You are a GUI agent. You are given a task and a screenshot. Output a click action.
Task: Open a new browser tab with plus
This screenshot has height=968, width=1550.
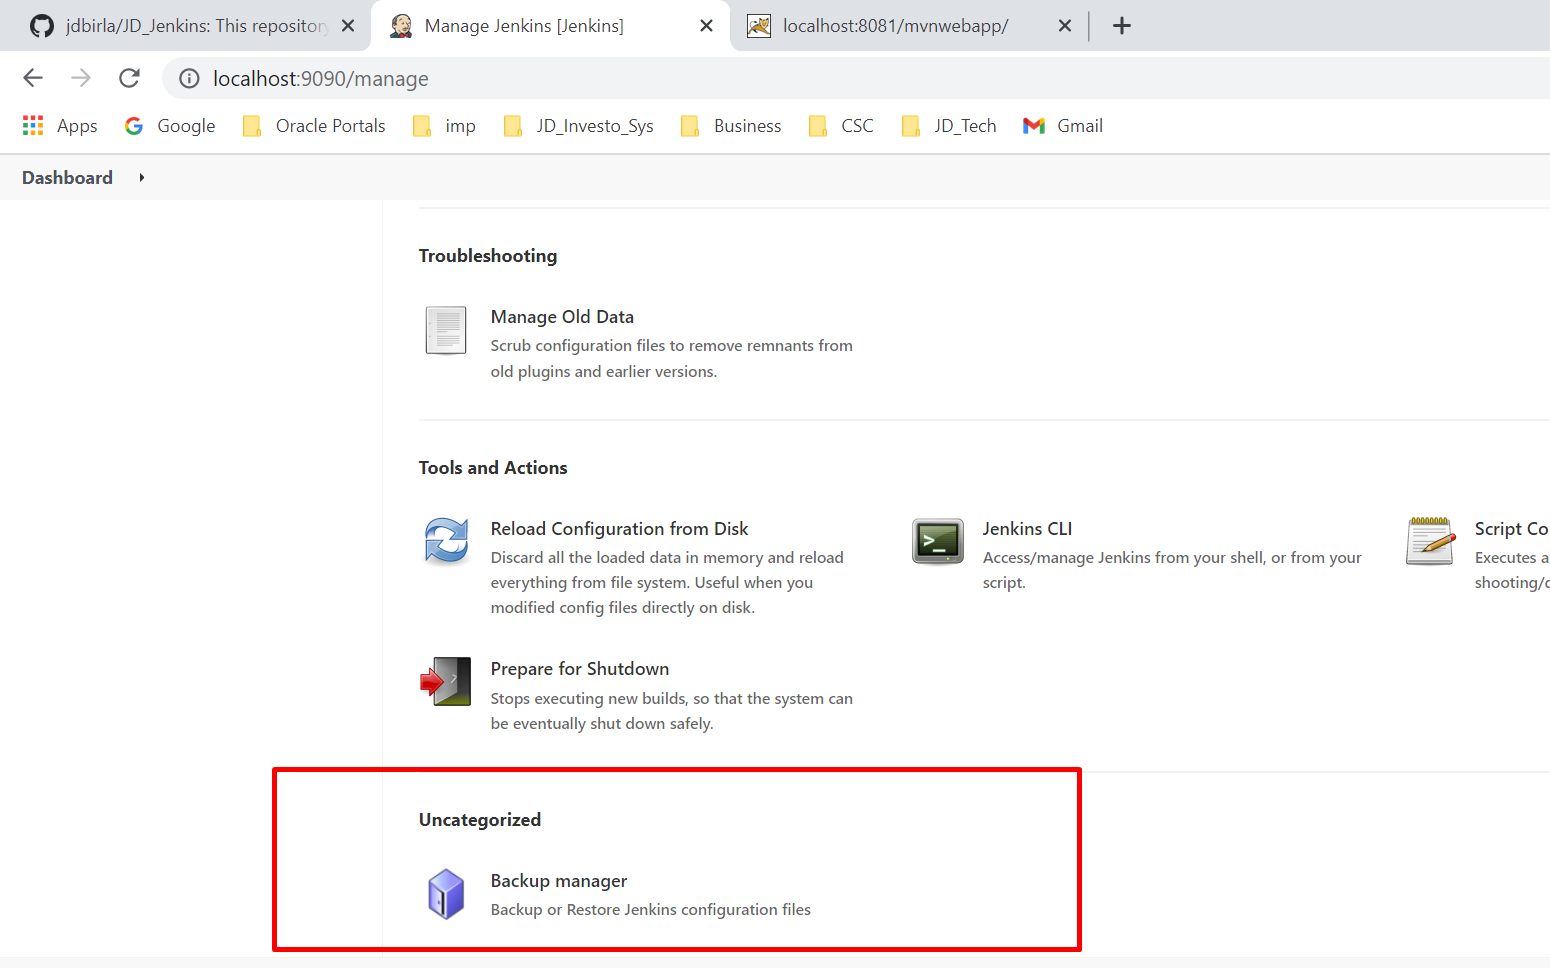pos(1122,26)
